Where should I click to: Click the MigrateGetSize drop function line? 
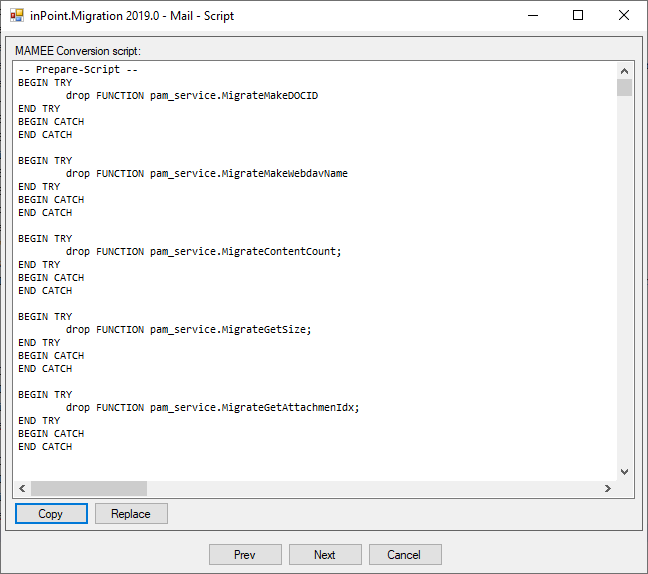coord(188,330)
